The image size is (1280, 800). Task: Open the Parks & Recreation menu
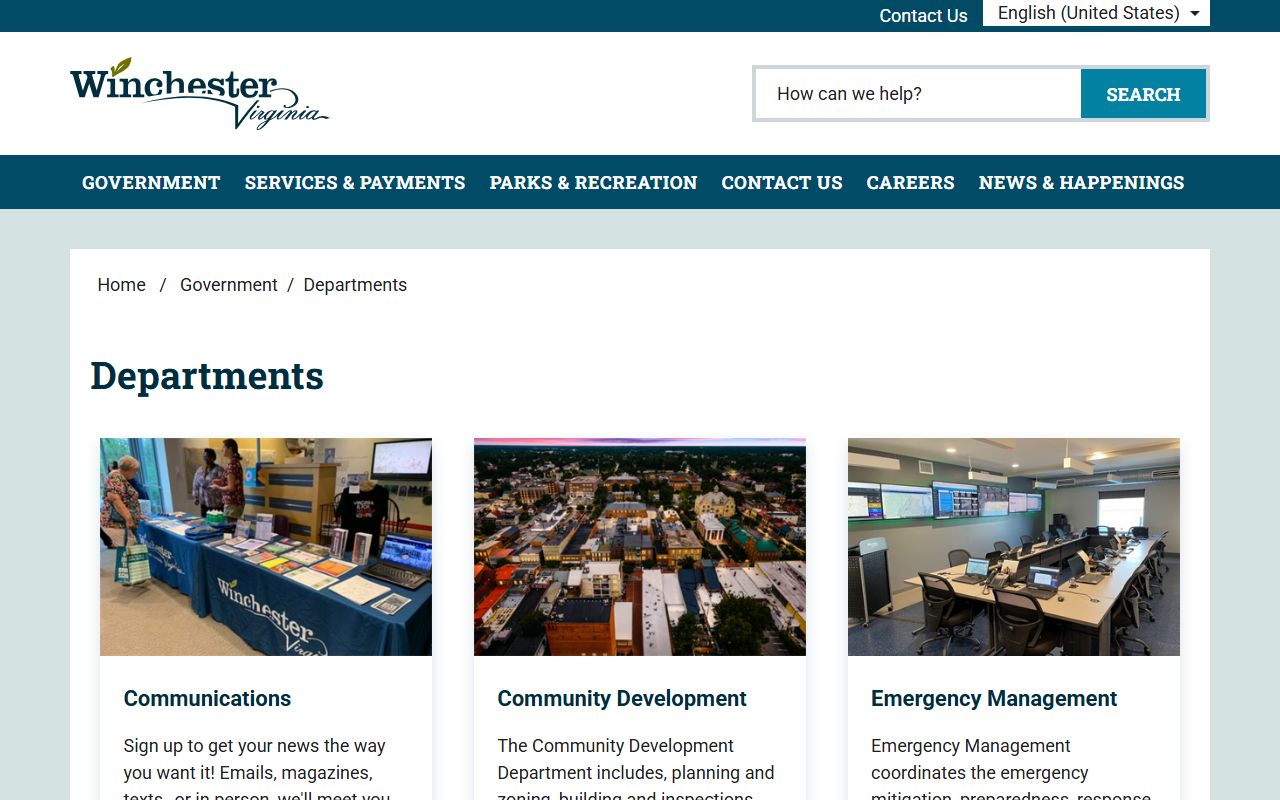(593, 182)
